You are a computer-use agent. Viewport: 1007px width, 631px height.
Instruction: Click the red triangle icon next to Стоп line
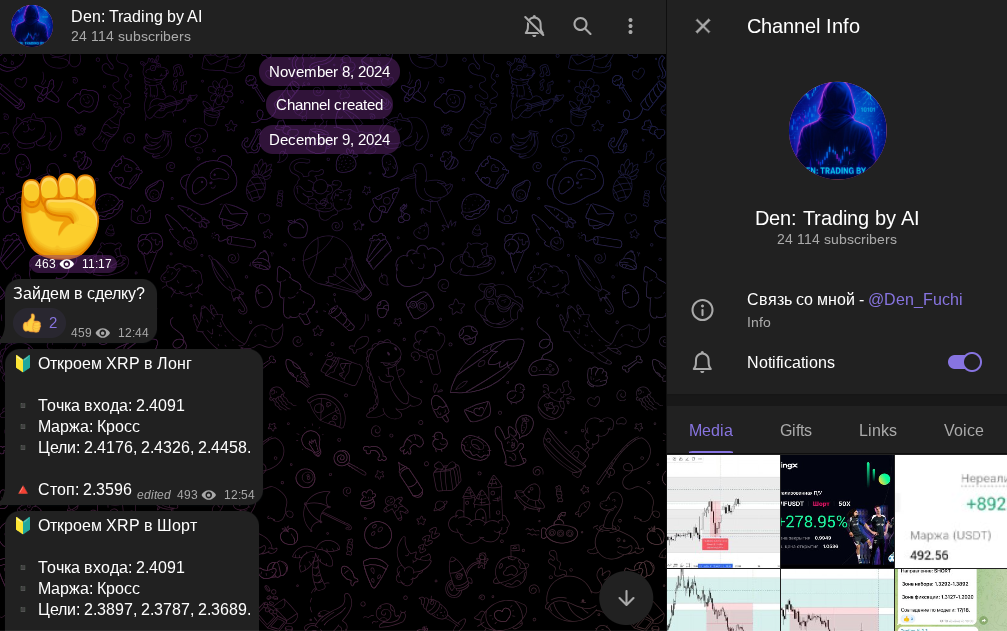23,489
